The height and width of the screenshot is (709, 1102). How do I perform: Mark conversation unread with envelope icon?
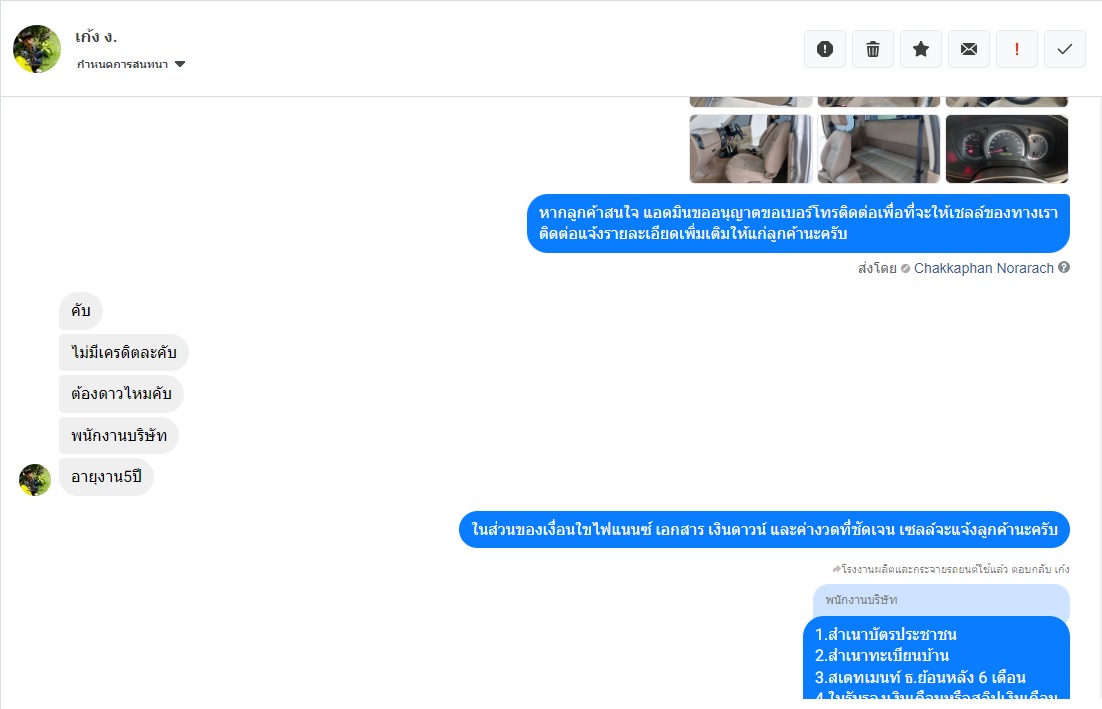coord(968,49)
